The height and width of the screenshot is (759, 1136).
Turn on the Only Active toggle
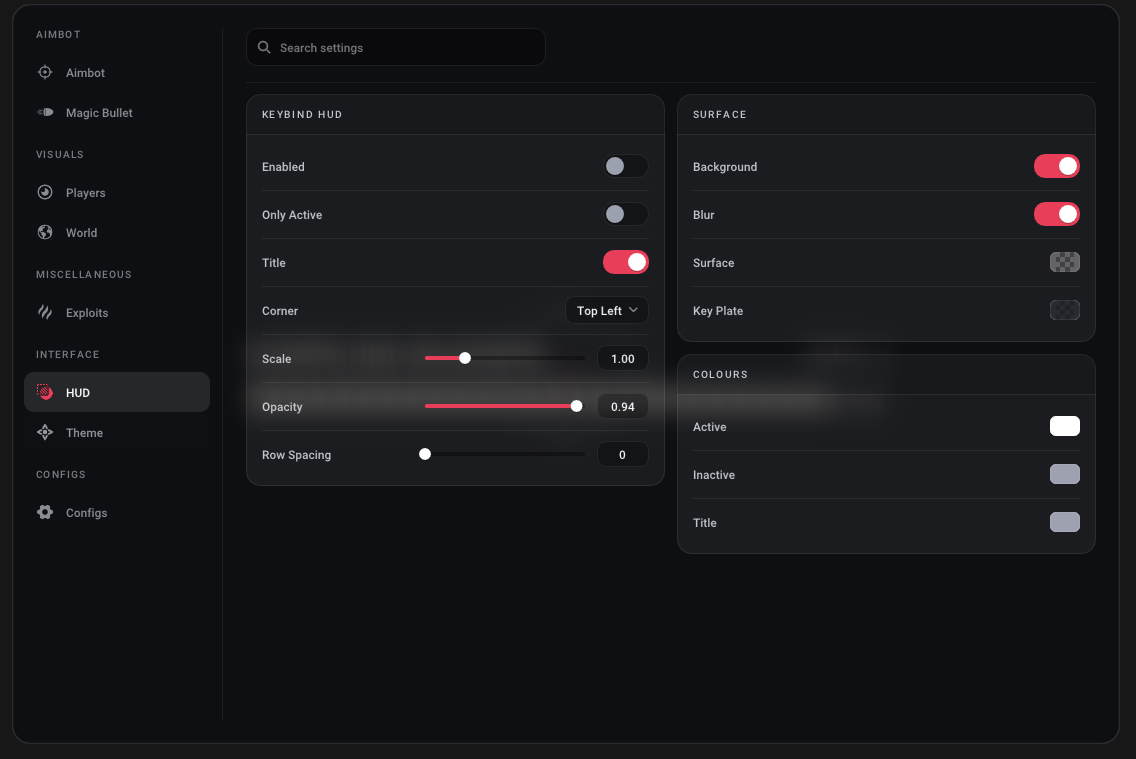pyautogui.click(x=625, y=214)
